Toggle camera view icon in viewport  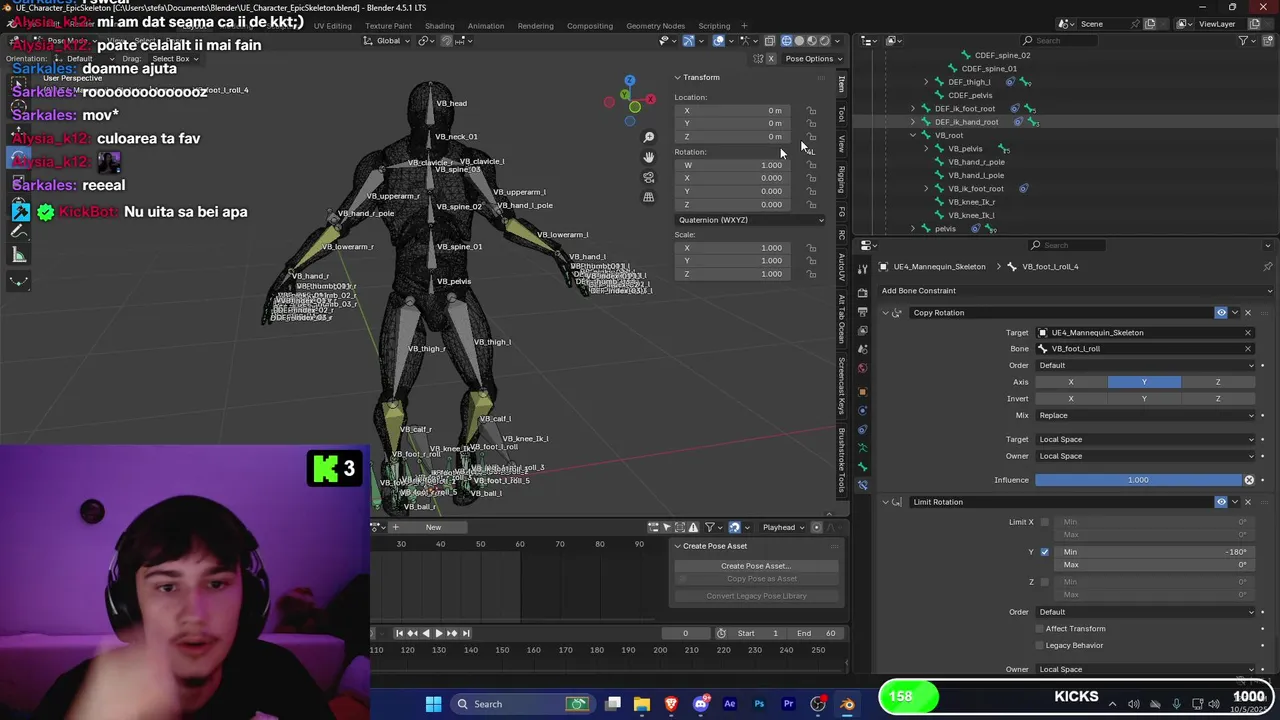[649, 177]
